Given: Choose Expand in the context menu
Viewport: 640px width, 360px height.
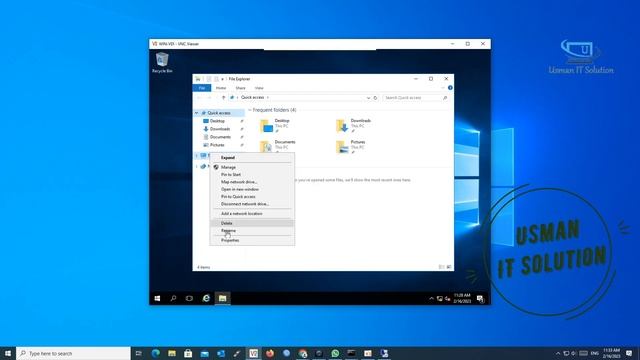Looking at the screenshot, I should click(252, 158).
